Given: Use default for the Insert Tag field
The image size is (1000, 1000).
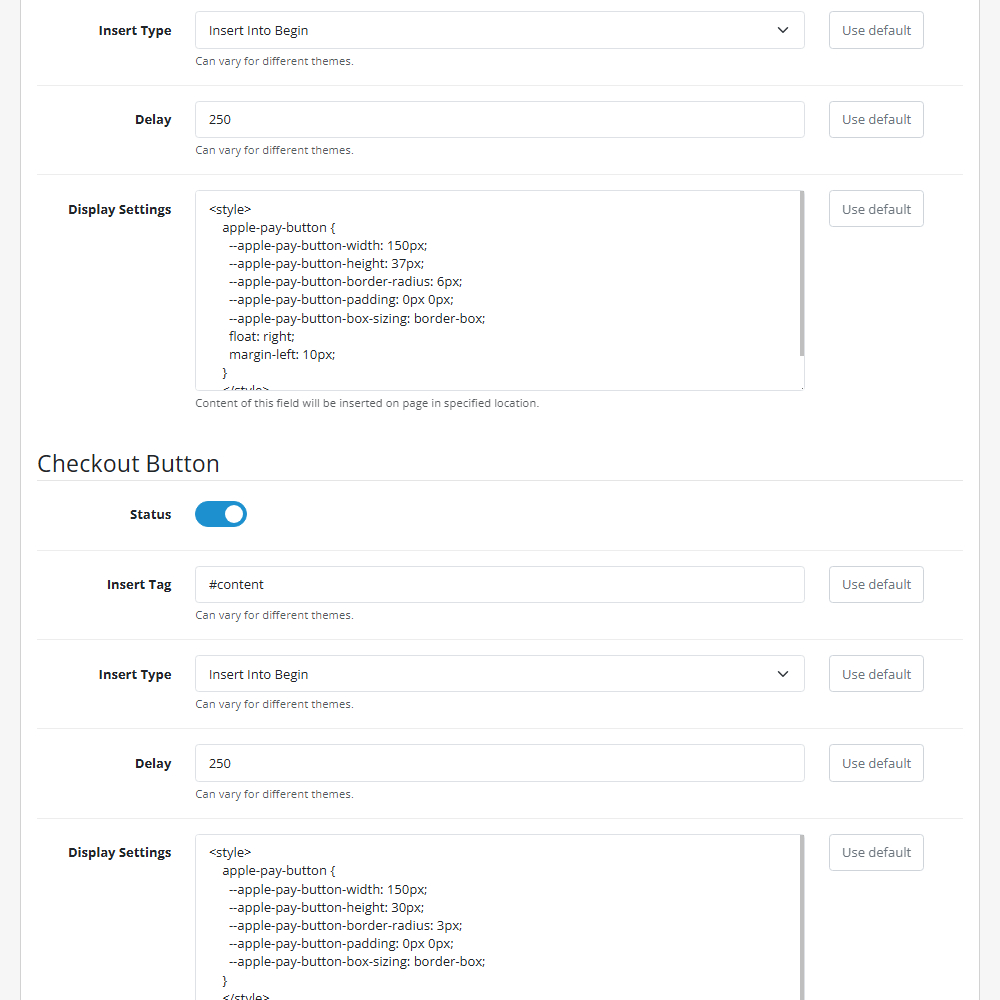Looking at the screenshot, I should point(876,584).
